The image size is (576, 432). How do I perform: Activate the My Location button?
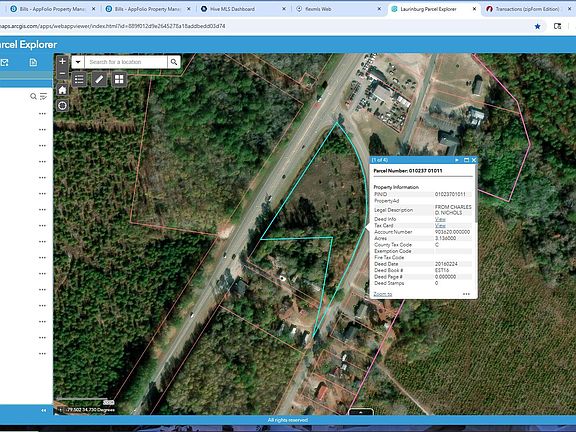coord(62,106)
